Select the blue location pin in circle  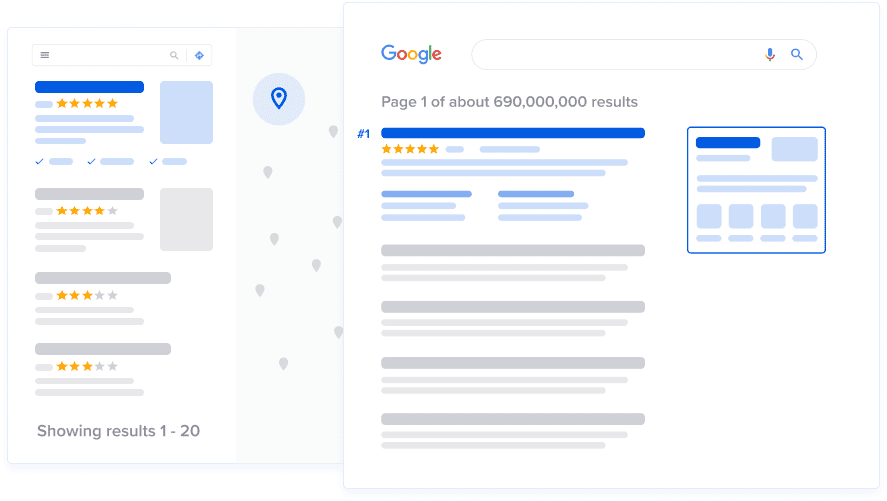tap(279, 98)
